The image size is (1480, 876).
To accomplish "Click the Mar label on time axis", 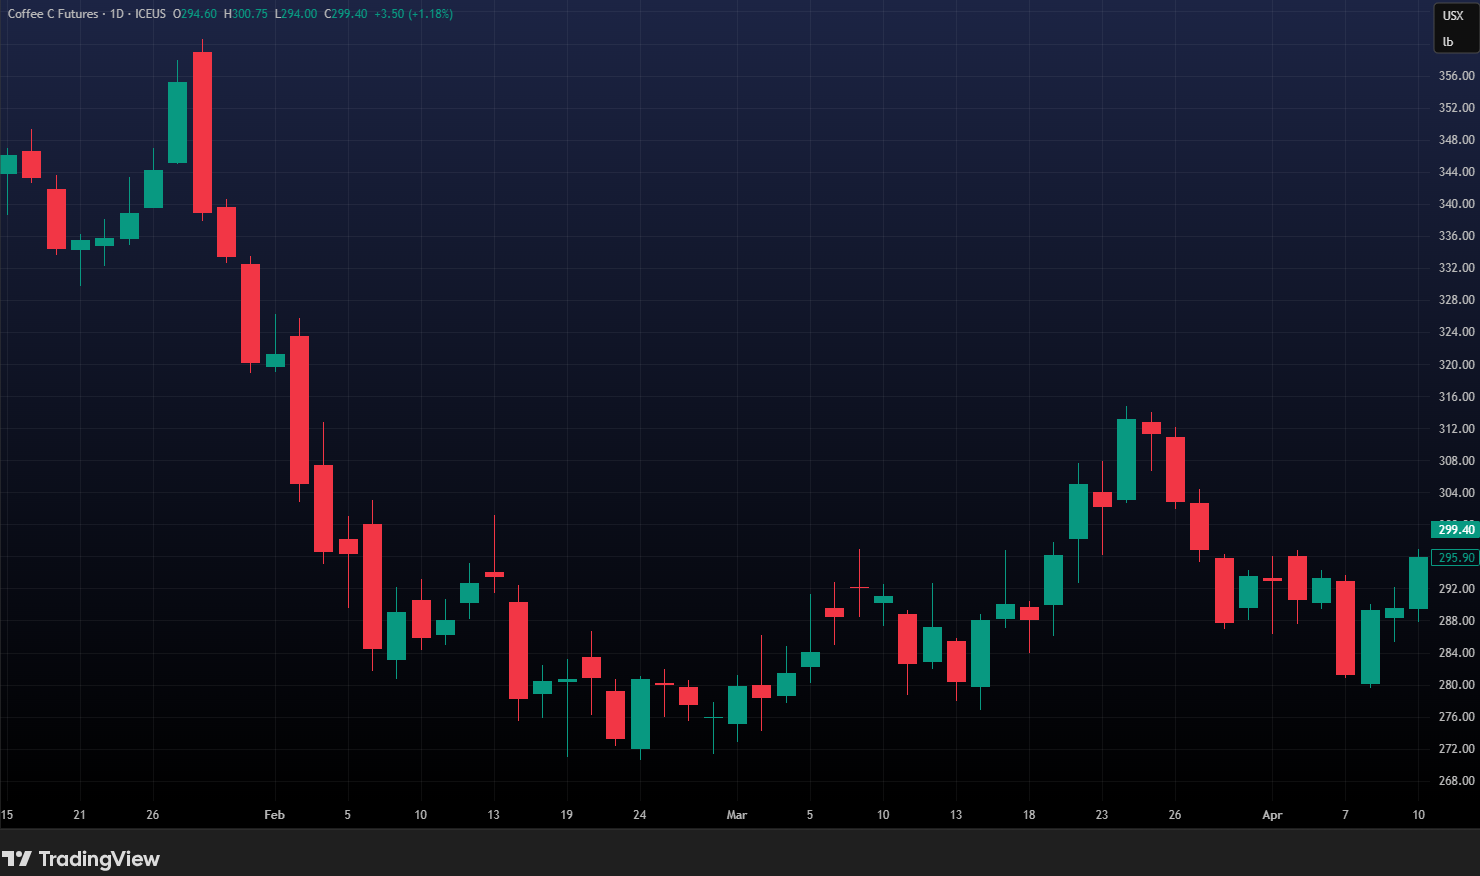I will (x=737, y=815).
